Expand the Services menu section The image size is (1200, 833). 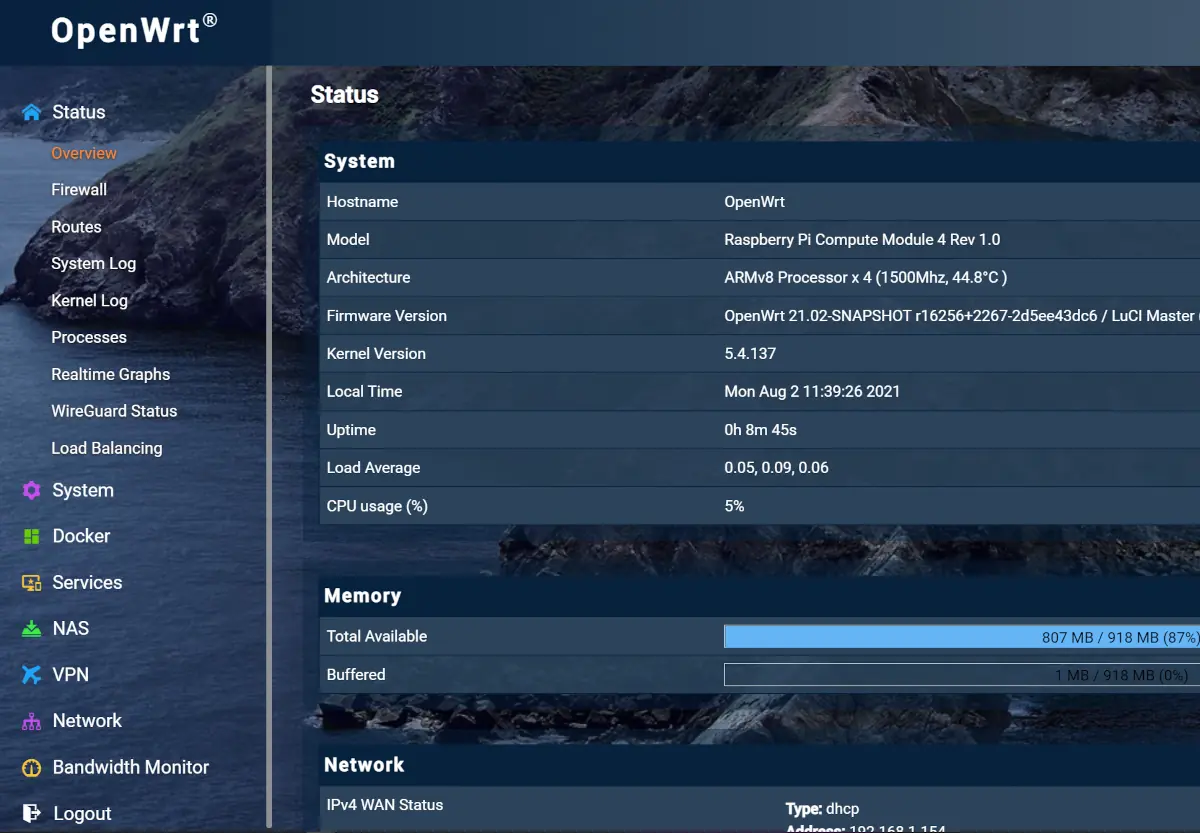[87, 582]
